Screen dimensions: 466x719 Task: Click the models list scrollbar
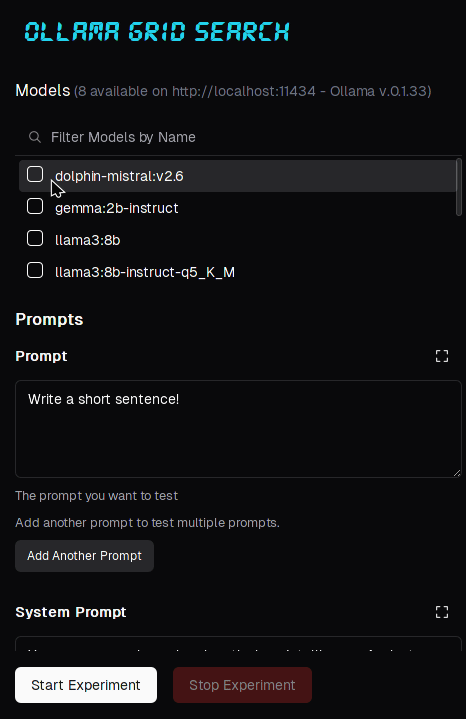[x=459, y=187]
